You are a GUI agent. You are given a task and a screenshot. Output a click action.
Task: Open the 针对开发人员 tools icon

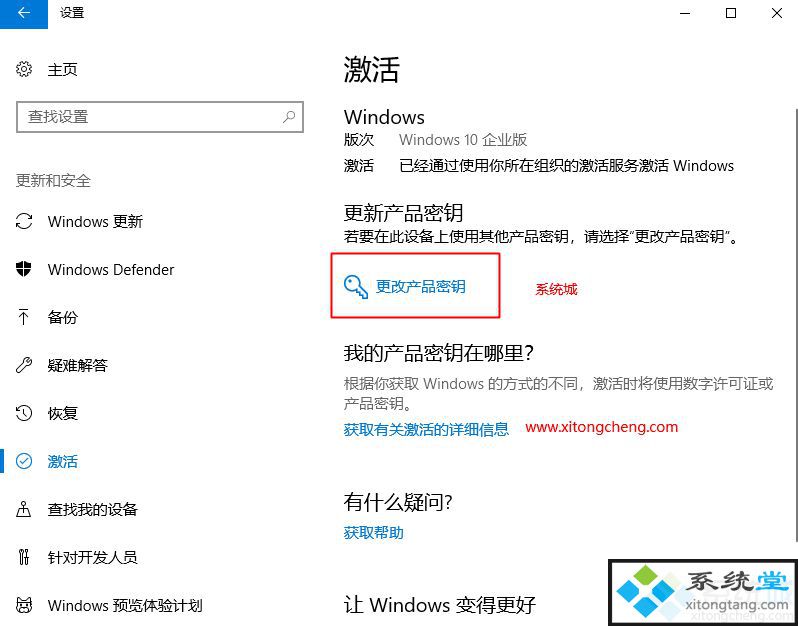[23, 557]
